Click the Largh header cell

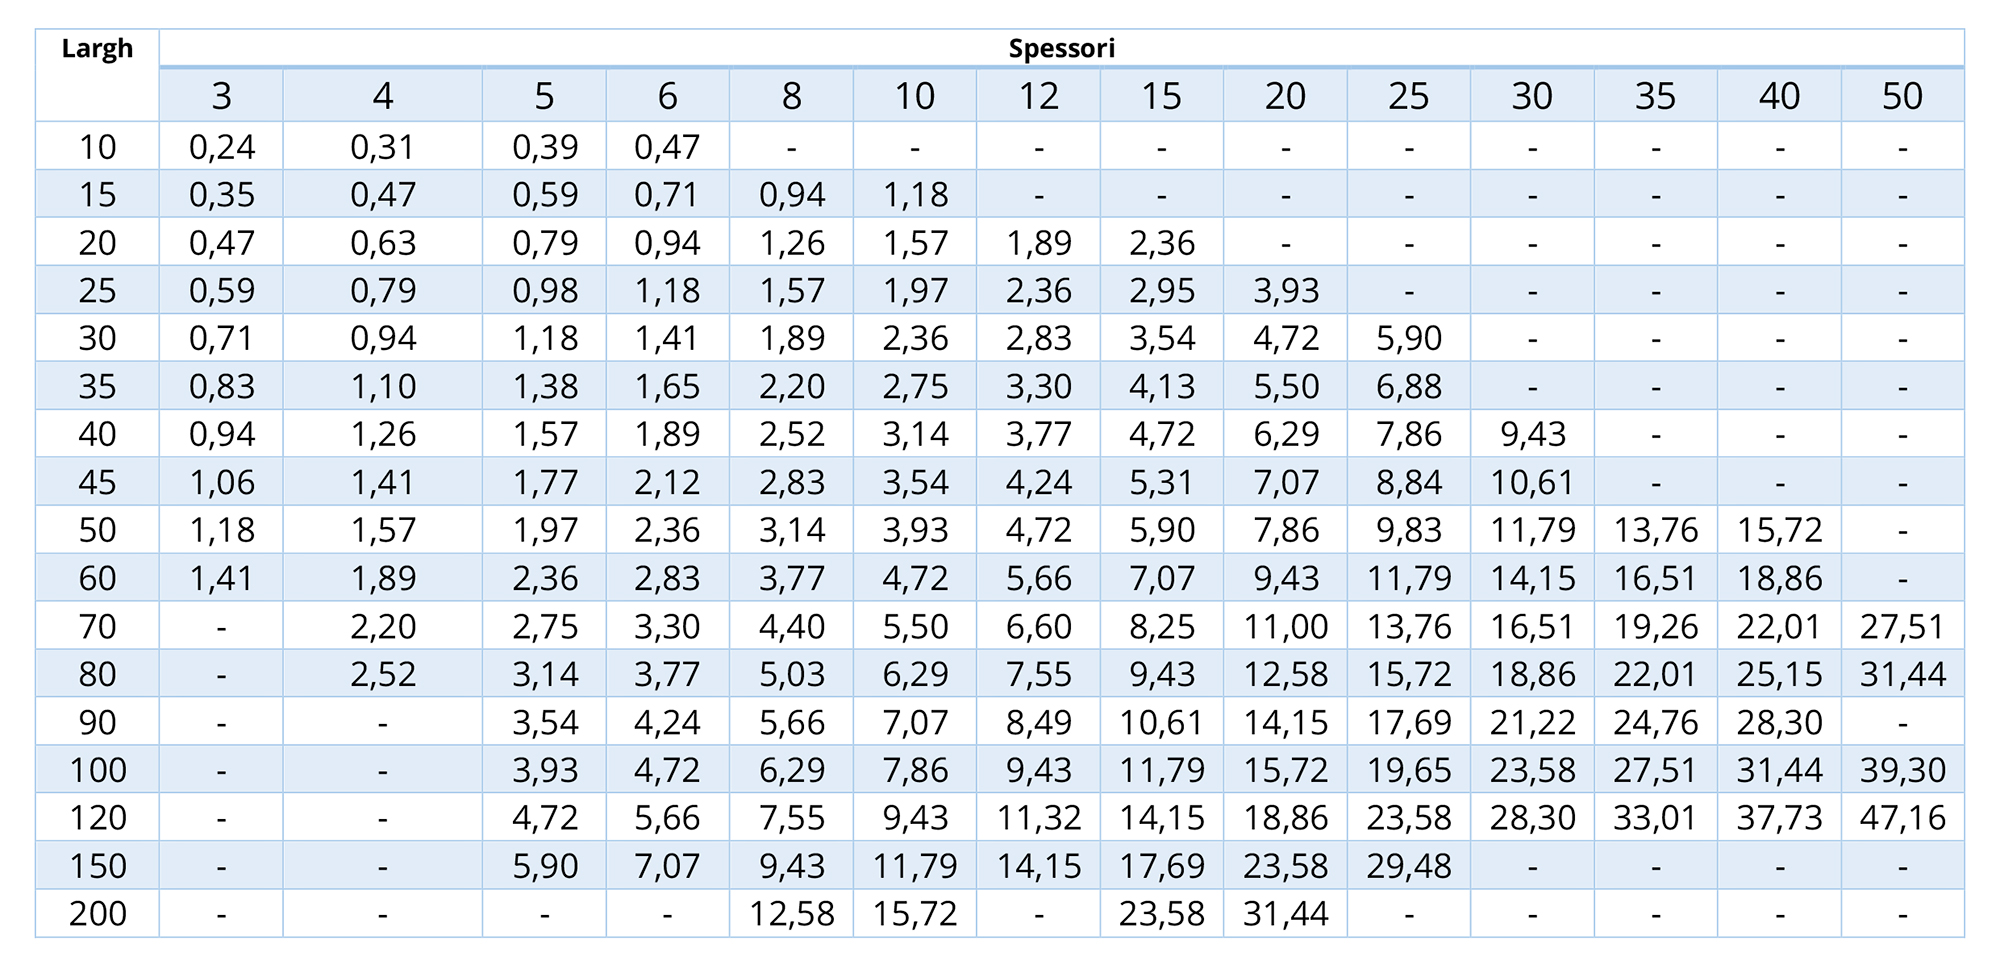point(97,50)
